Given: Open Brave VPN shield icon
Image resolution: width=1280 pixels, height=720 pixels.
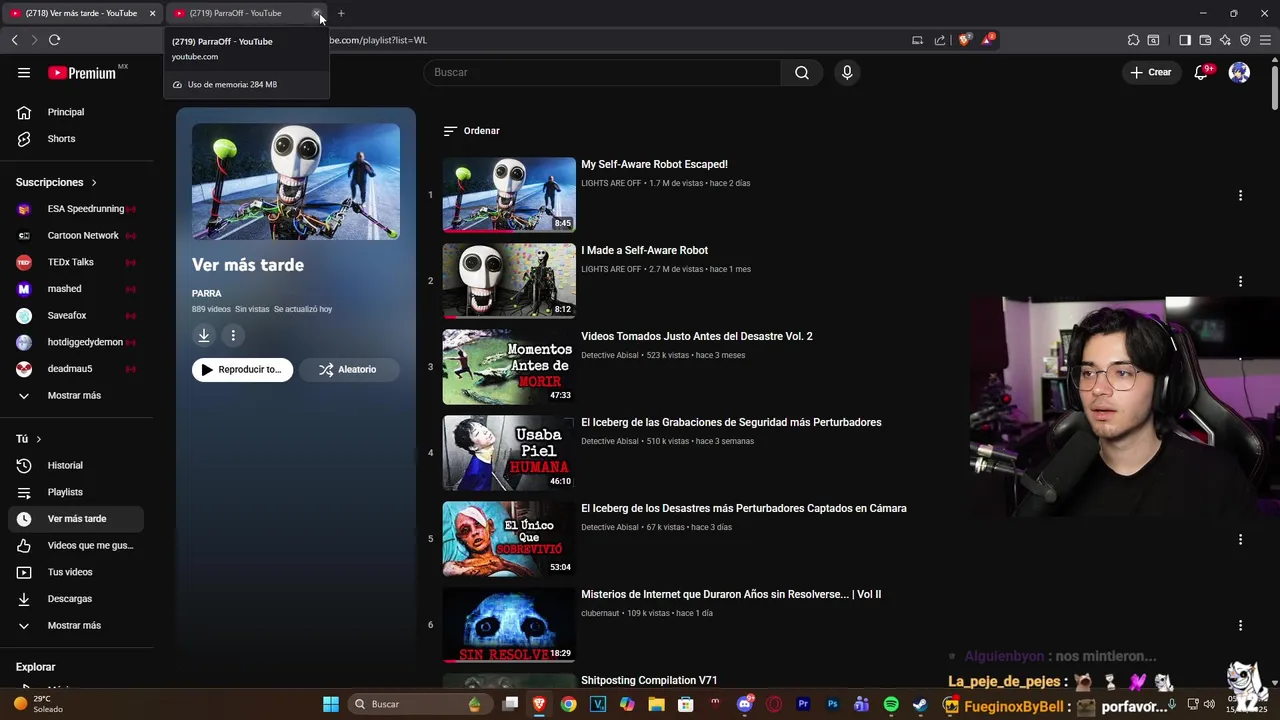Looking at the screenshot, I should click(1245, 40).
